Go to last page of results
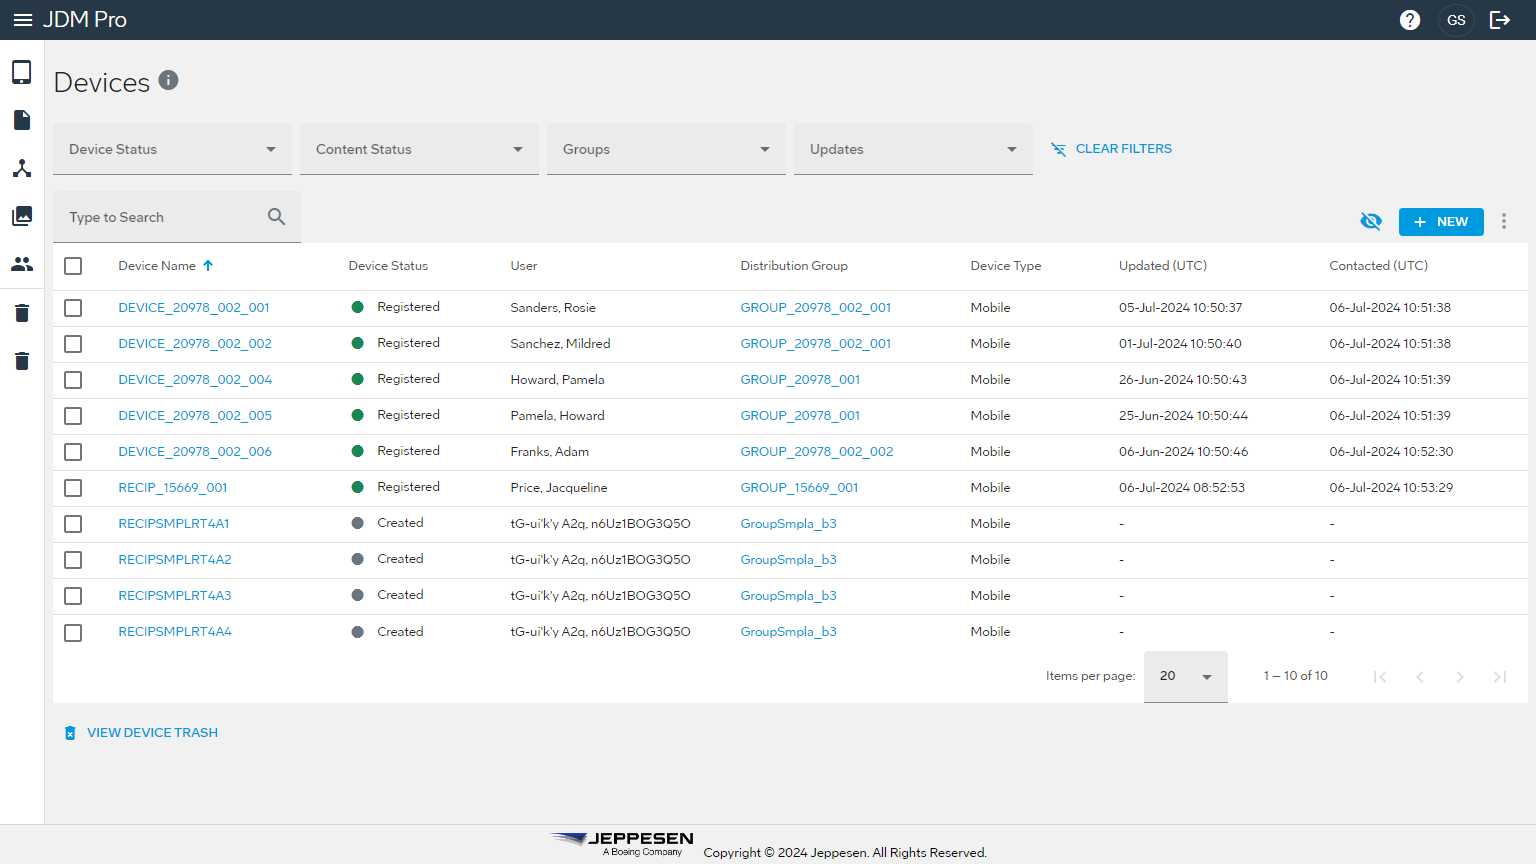Image resolution: width=1536 pixels, height=864 pixels. pyautogui.click(x=1500, y=677)
